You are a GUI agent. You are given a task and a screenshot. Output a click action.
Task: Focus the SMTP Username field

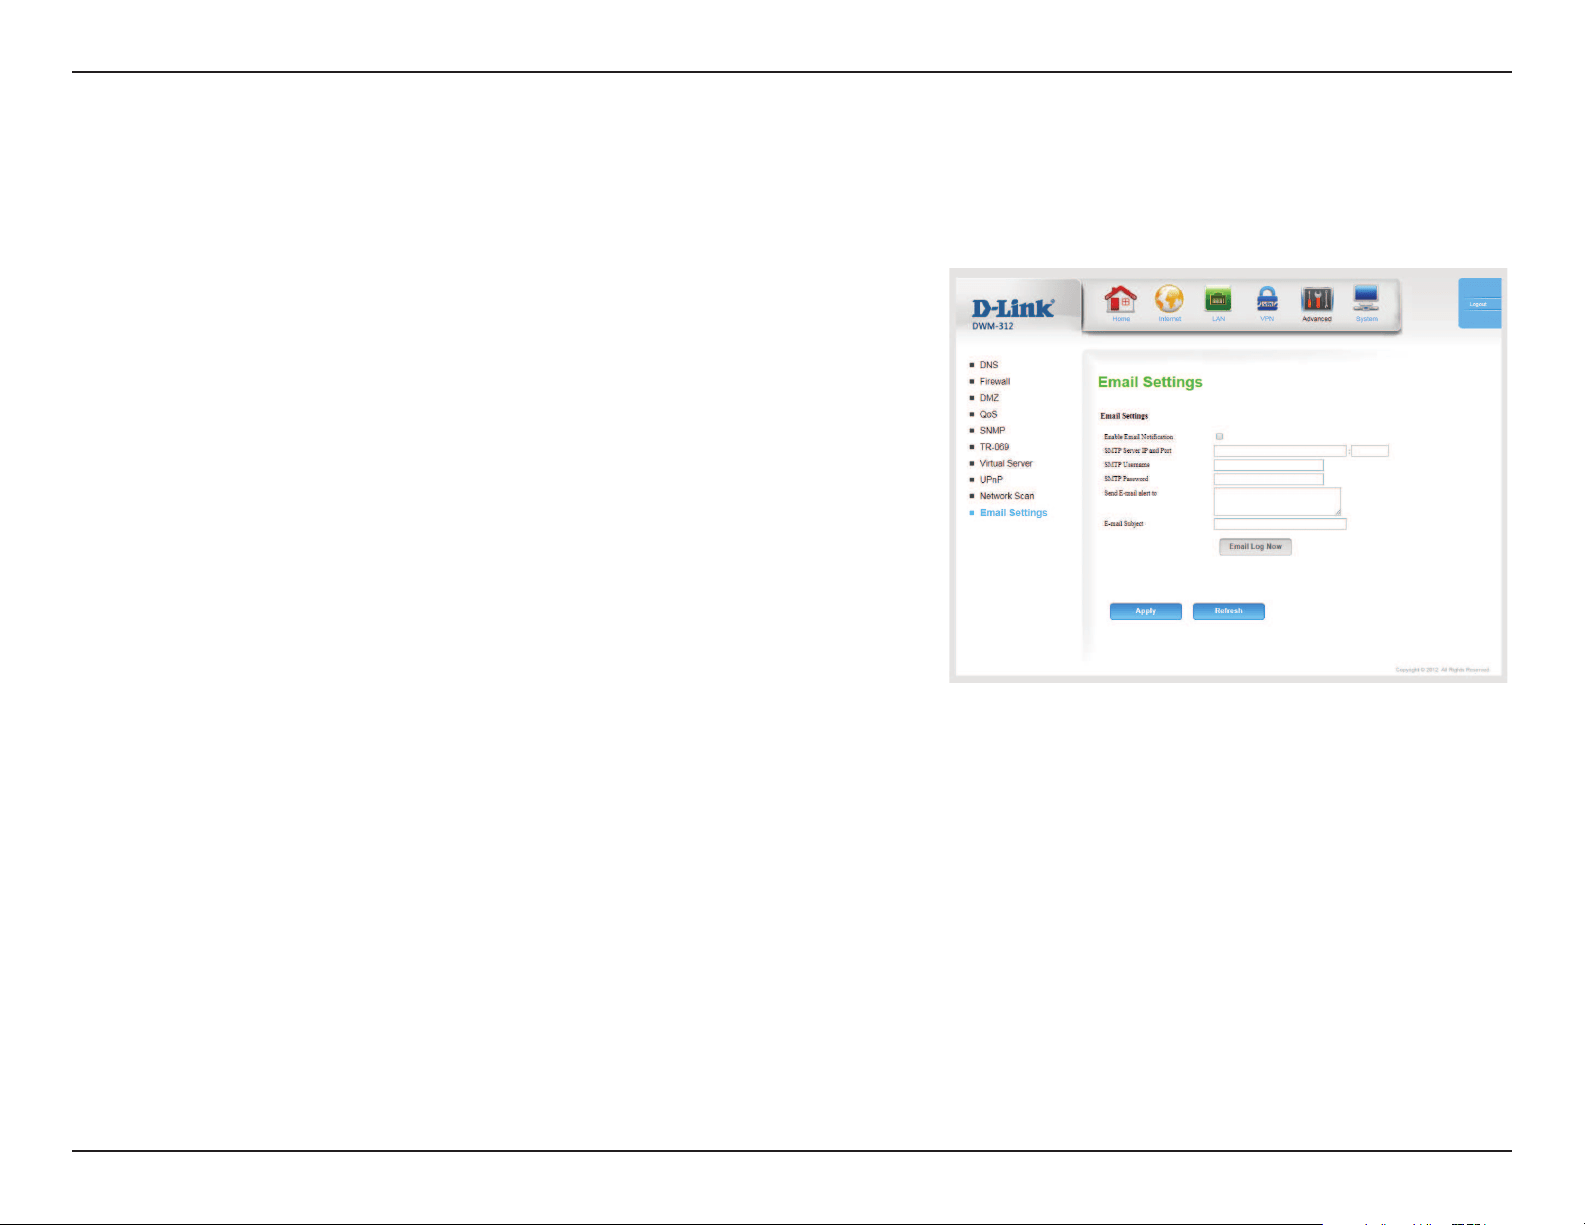click(1269, 465)
